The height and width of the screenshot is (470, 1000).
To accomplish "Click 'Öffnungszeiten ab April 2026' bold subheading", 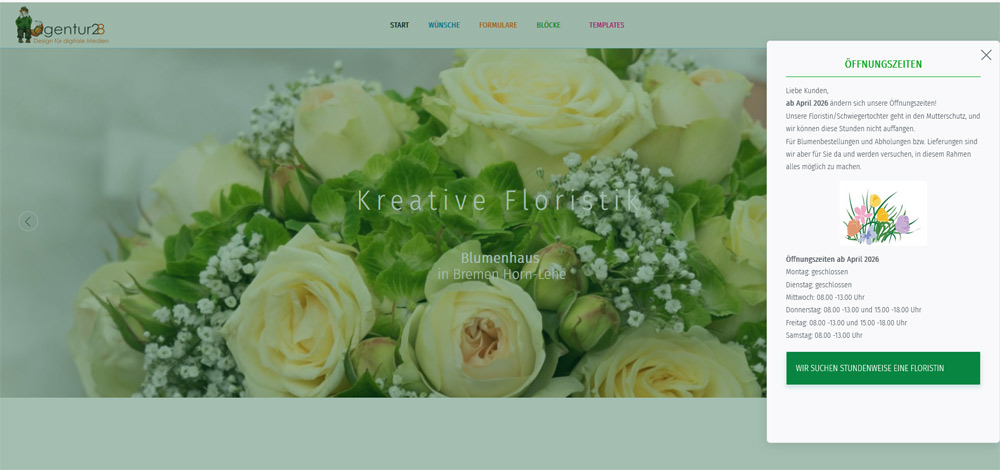I will 832,259.
